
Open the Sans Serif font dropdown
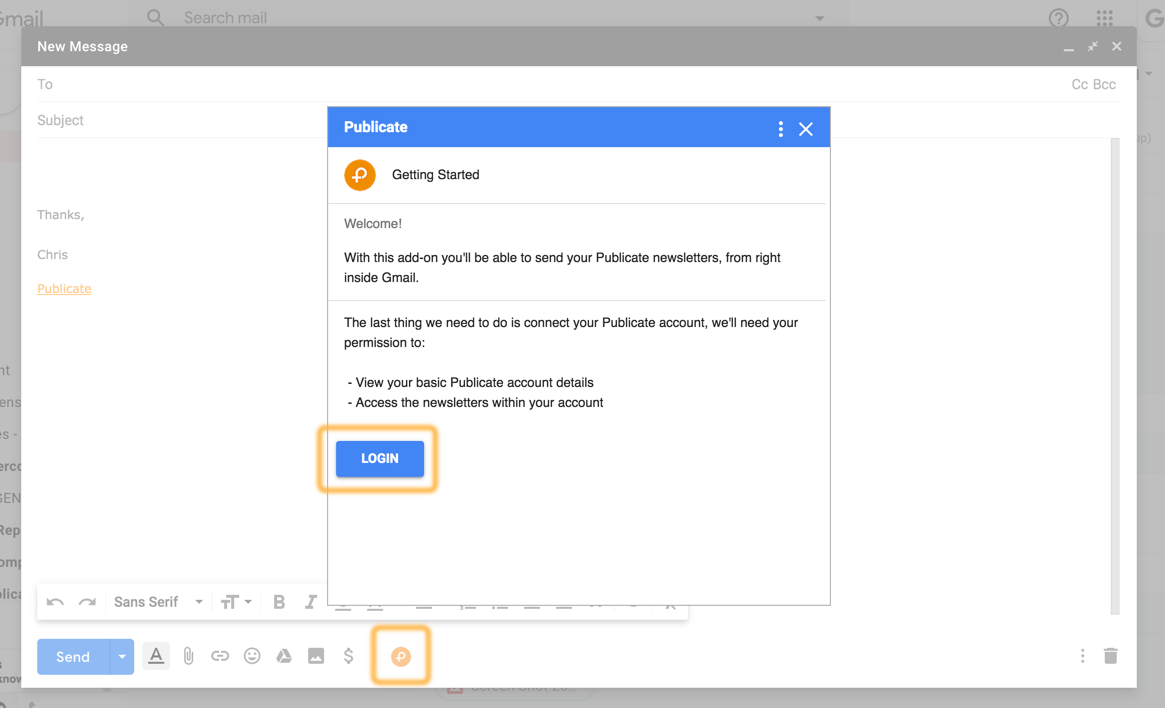click(158, 602)
